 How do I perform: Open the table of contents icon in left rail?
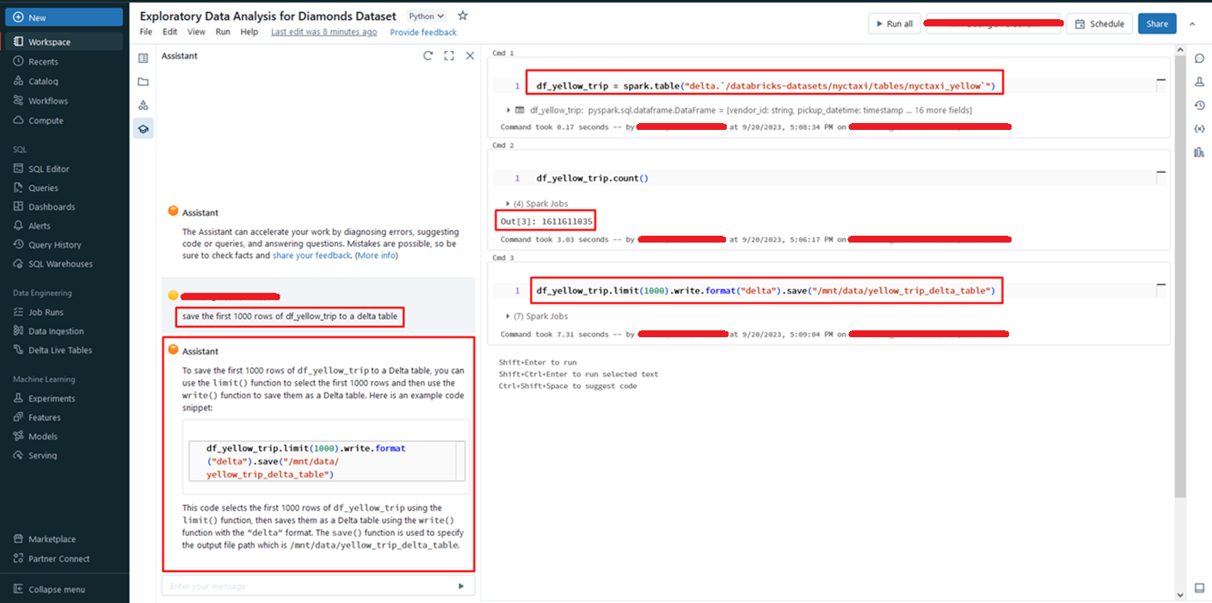[143, 58]
